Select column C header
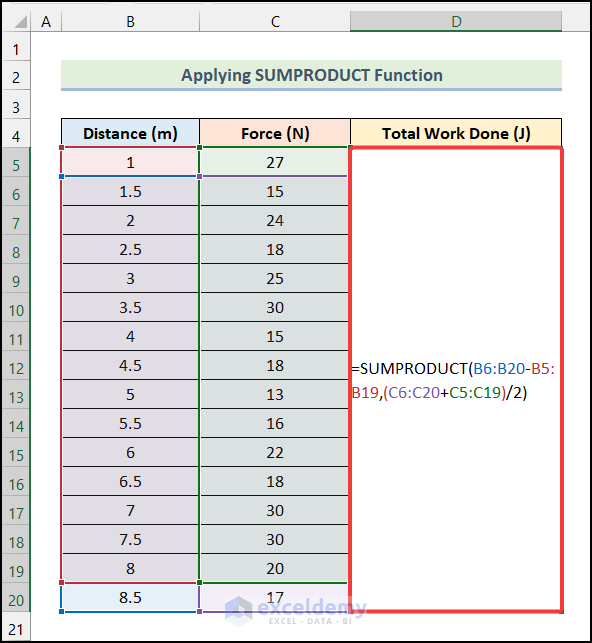Viewport: 592px width, 643px height. coord(275,21)
